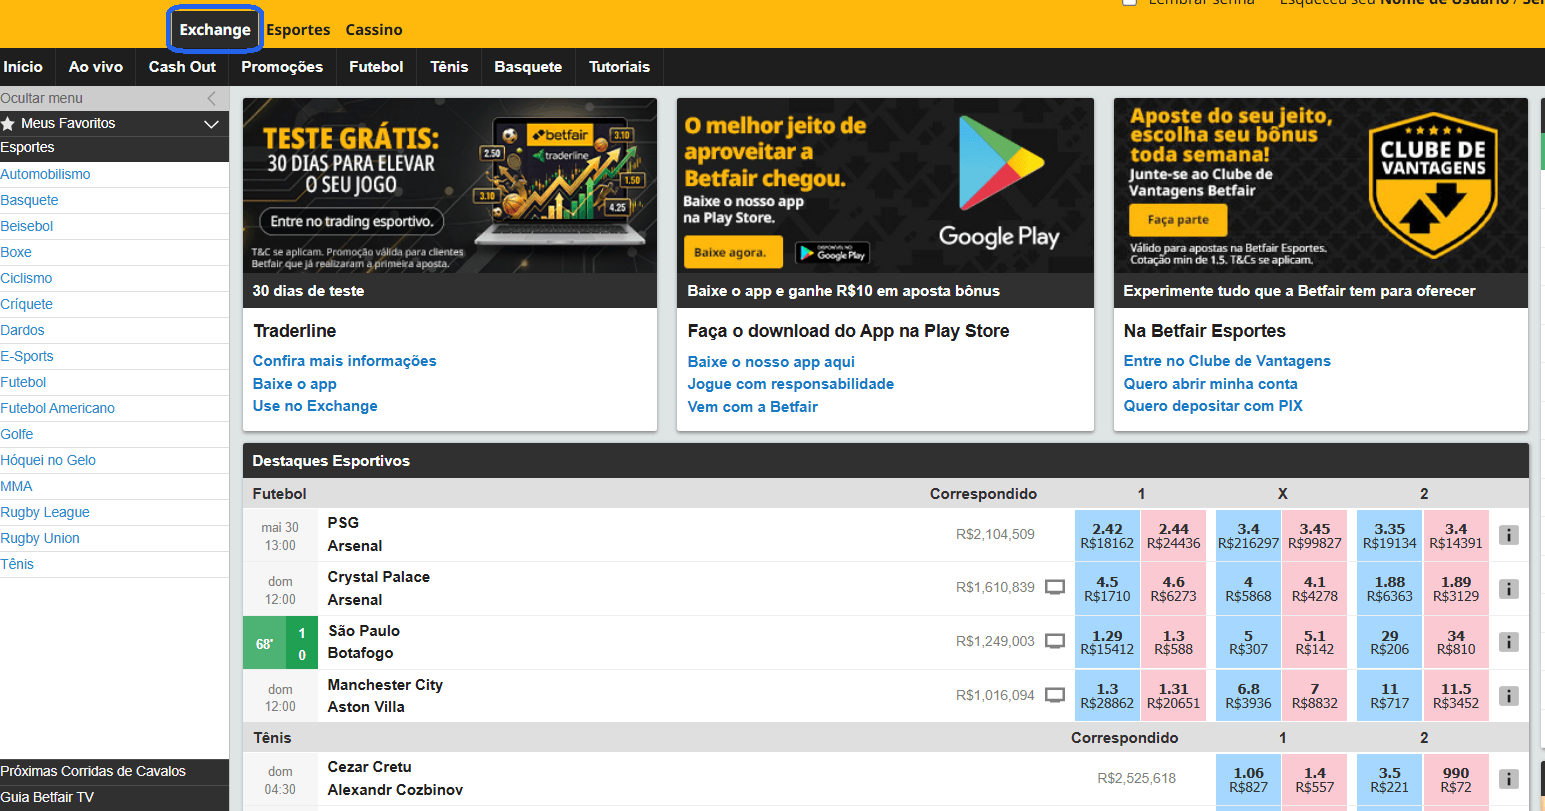Back Manchester City at odds 1.3

[1107, 696]
